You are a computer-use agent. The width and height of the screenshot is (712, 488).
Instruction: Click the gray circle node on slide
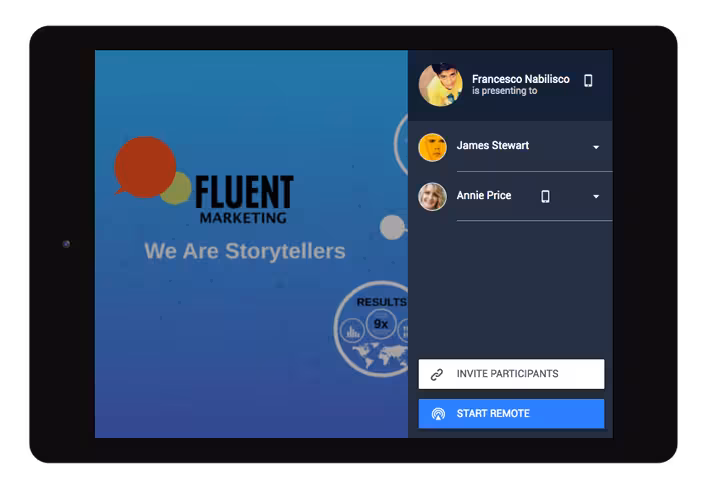point(392,227)
